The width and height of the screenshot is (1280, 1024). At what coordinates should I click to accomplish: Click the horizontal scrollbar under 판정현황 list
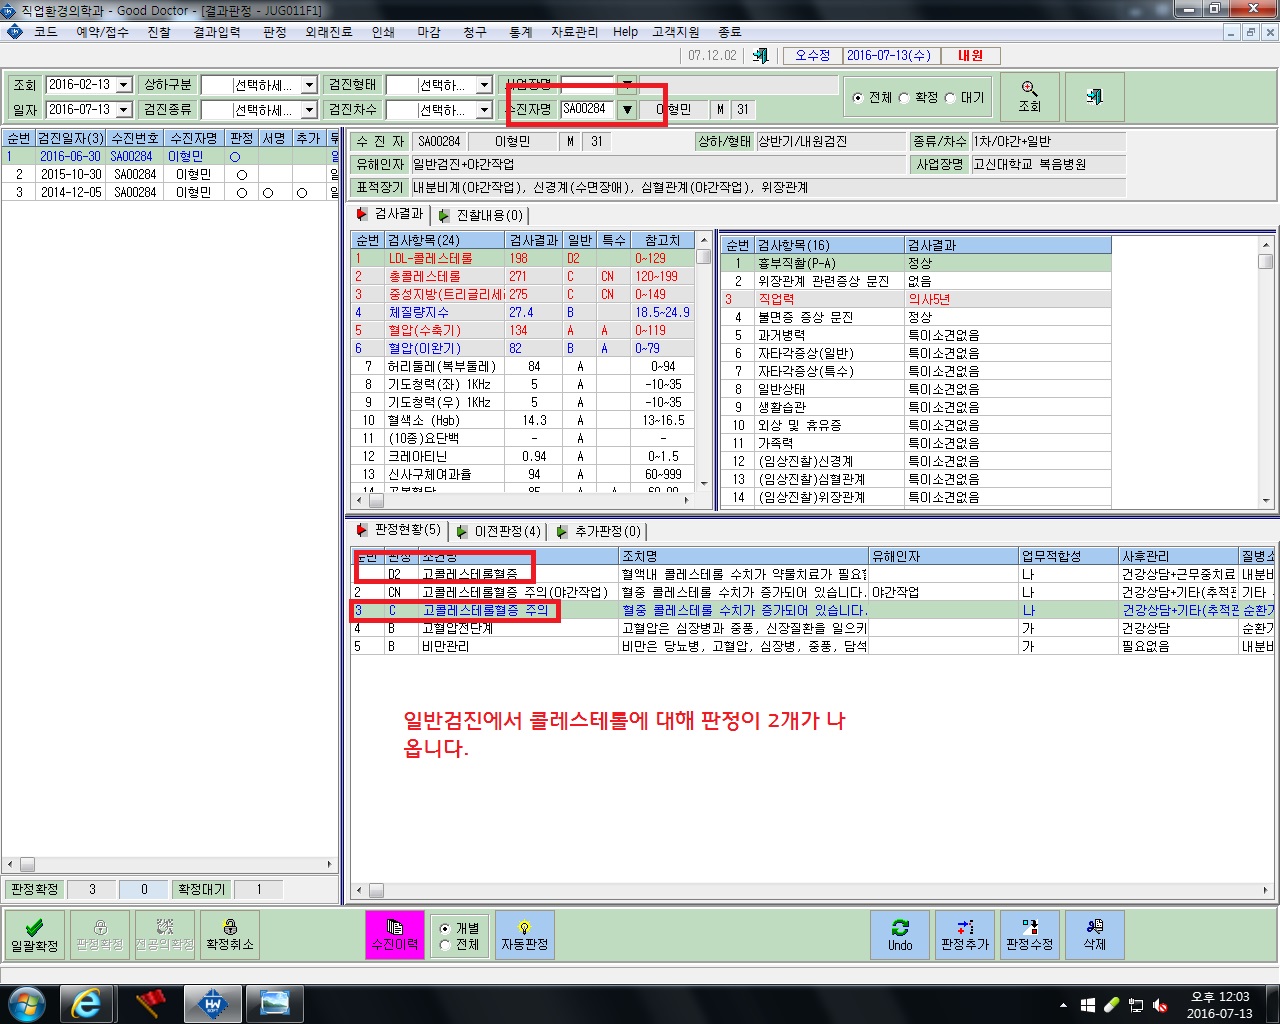813,890
